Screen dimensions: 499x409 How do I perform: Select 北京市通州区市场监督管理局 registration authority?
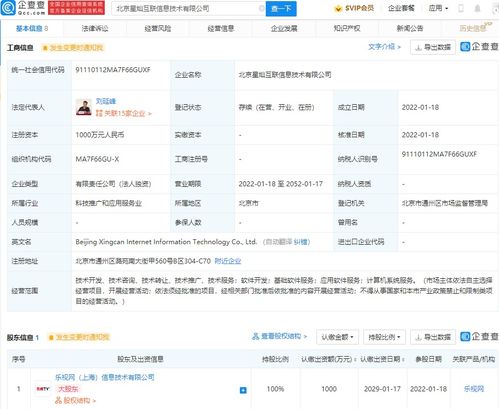[x=445, y=203]
